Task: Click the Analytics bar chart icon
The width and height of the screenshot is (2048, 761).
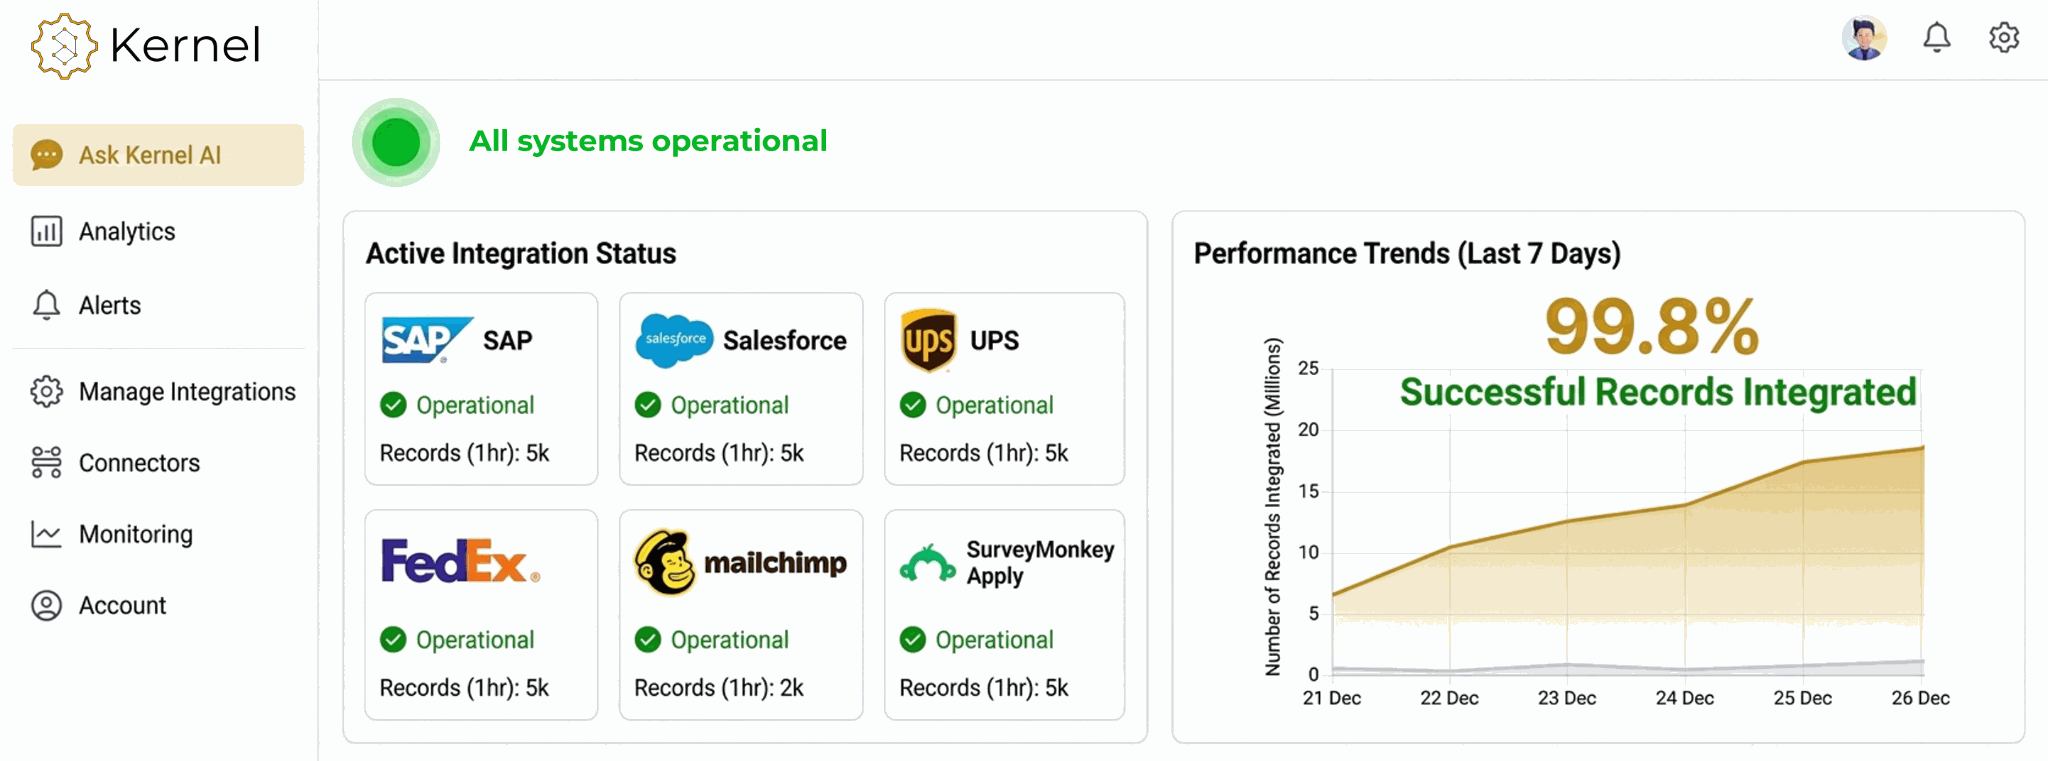Action: click(47, 232)
